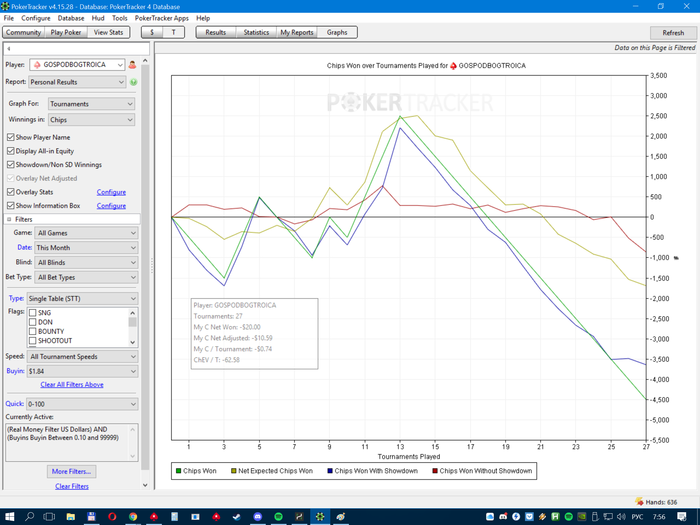Screen dimensions: 700x525
Task: Open File Explorer from the taskbar
Action: pos(71,517)
